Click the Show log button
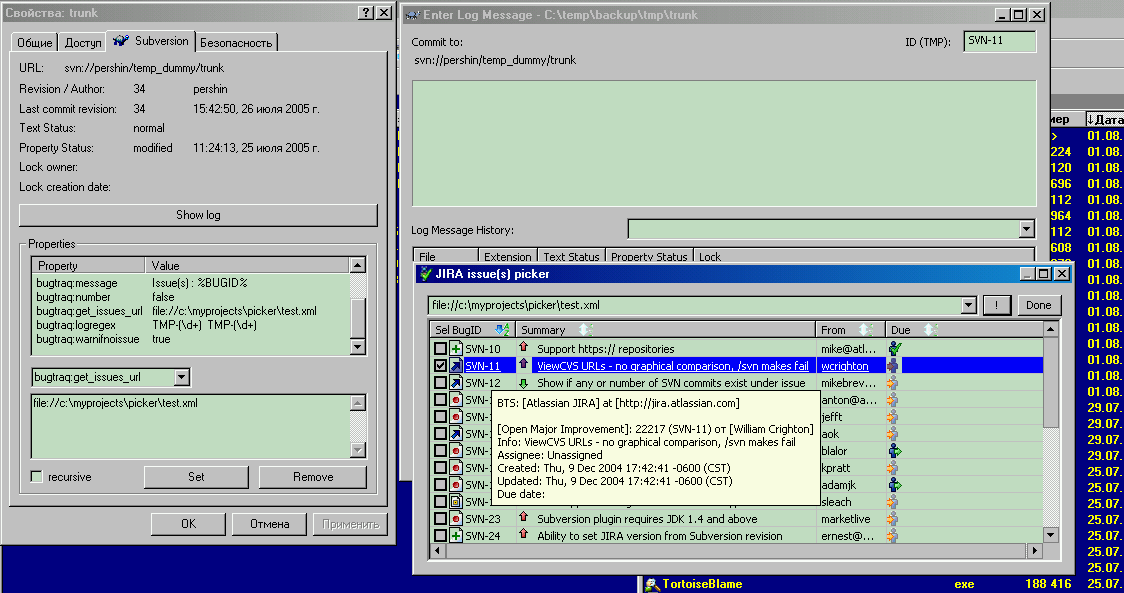Image resolution: width=1124 pixels, height=593 pixels. (198, 215)
